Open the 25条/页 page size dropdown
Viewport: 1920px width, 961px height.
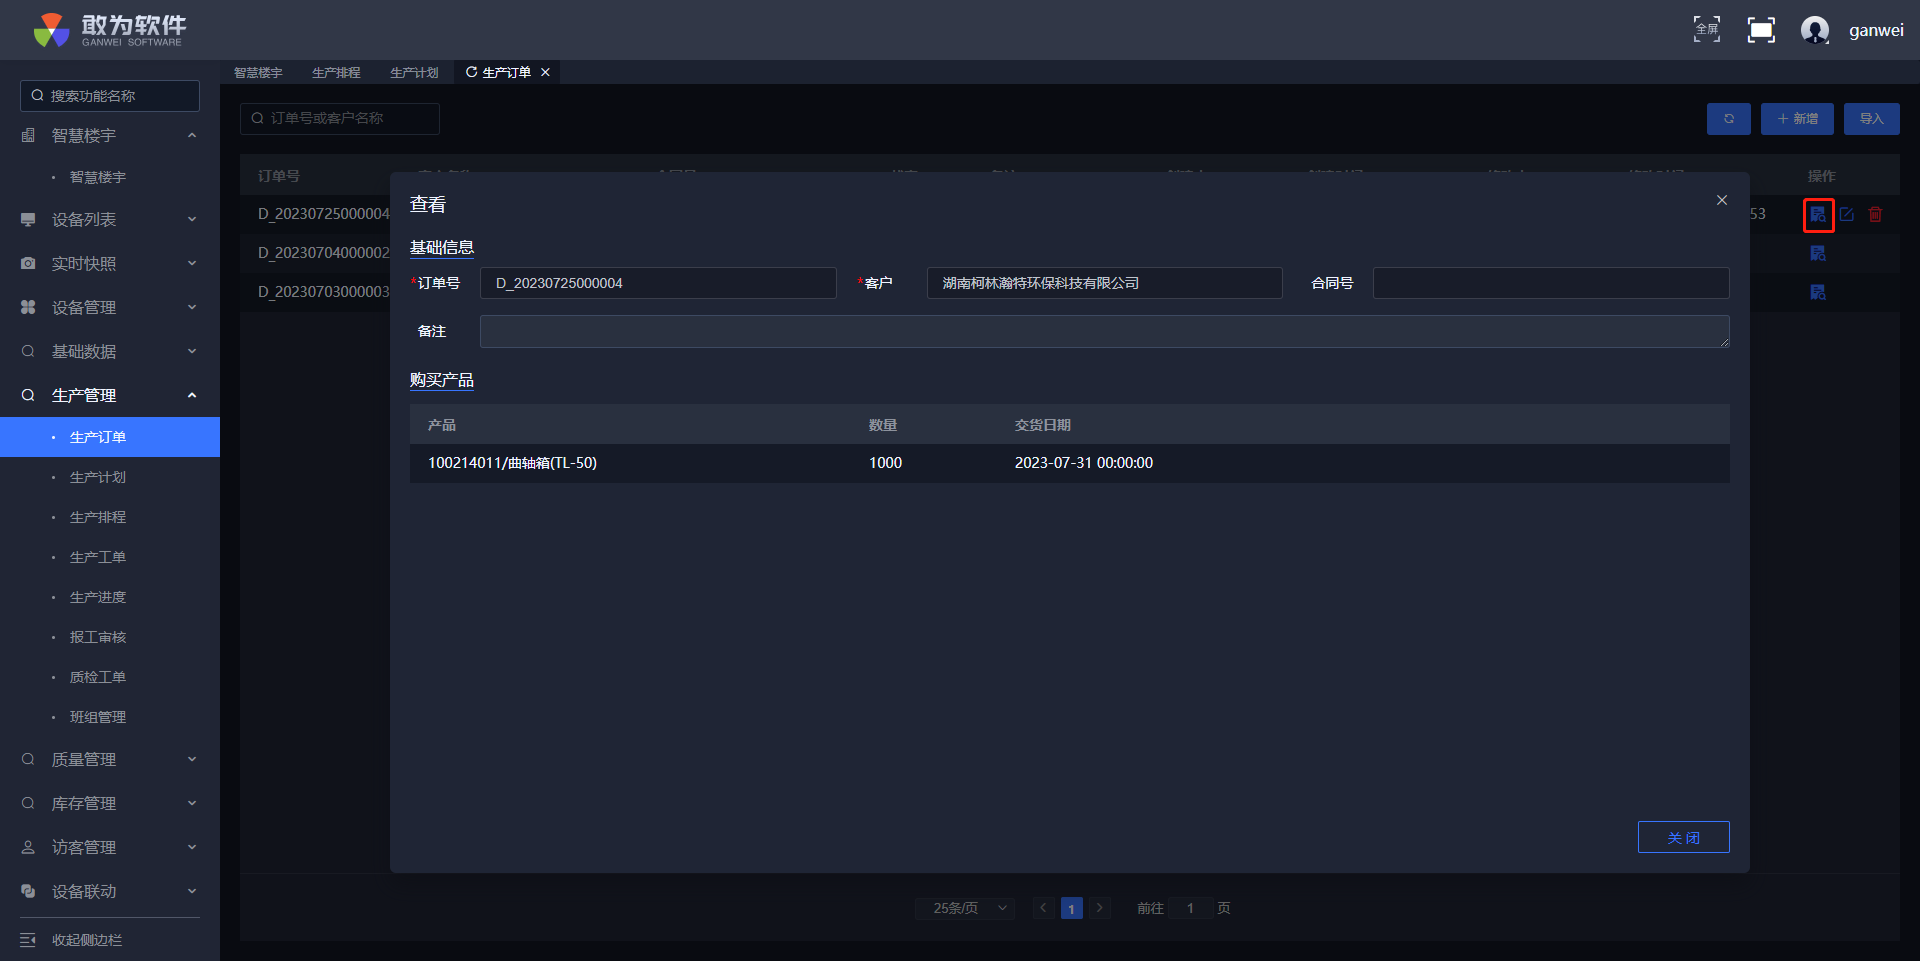(965, 908)
